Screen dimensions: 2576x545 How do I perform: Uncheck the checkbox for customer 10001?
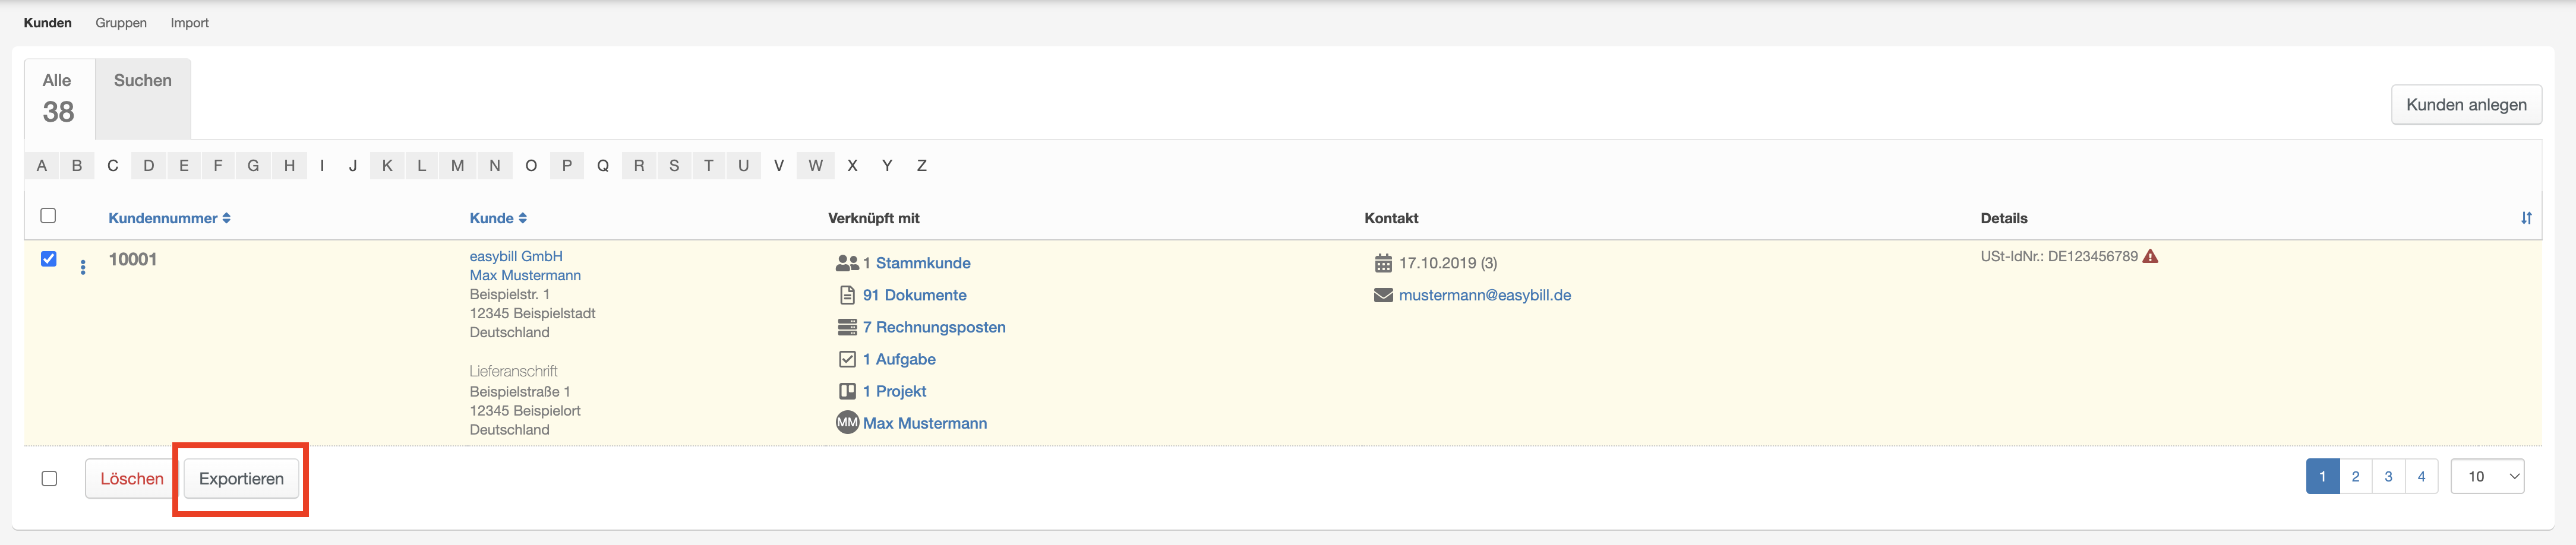tap(48, 259)
